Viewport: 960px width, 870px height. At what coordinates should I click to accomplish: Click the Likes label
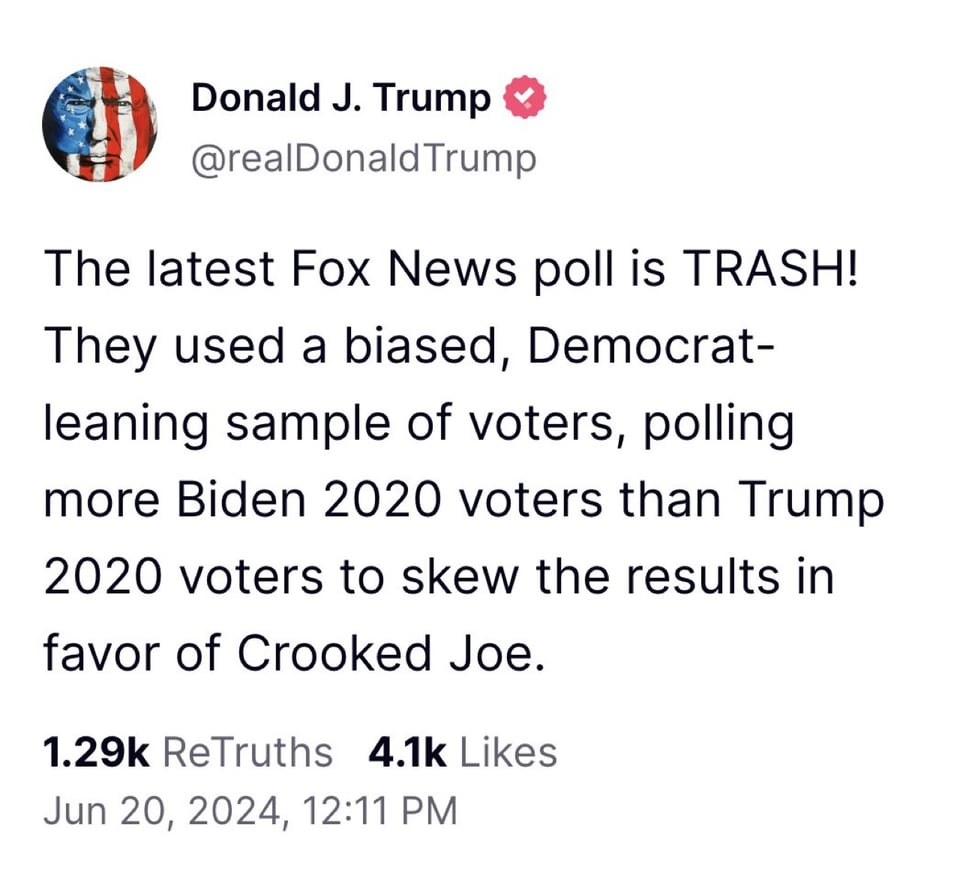(508, 751)
